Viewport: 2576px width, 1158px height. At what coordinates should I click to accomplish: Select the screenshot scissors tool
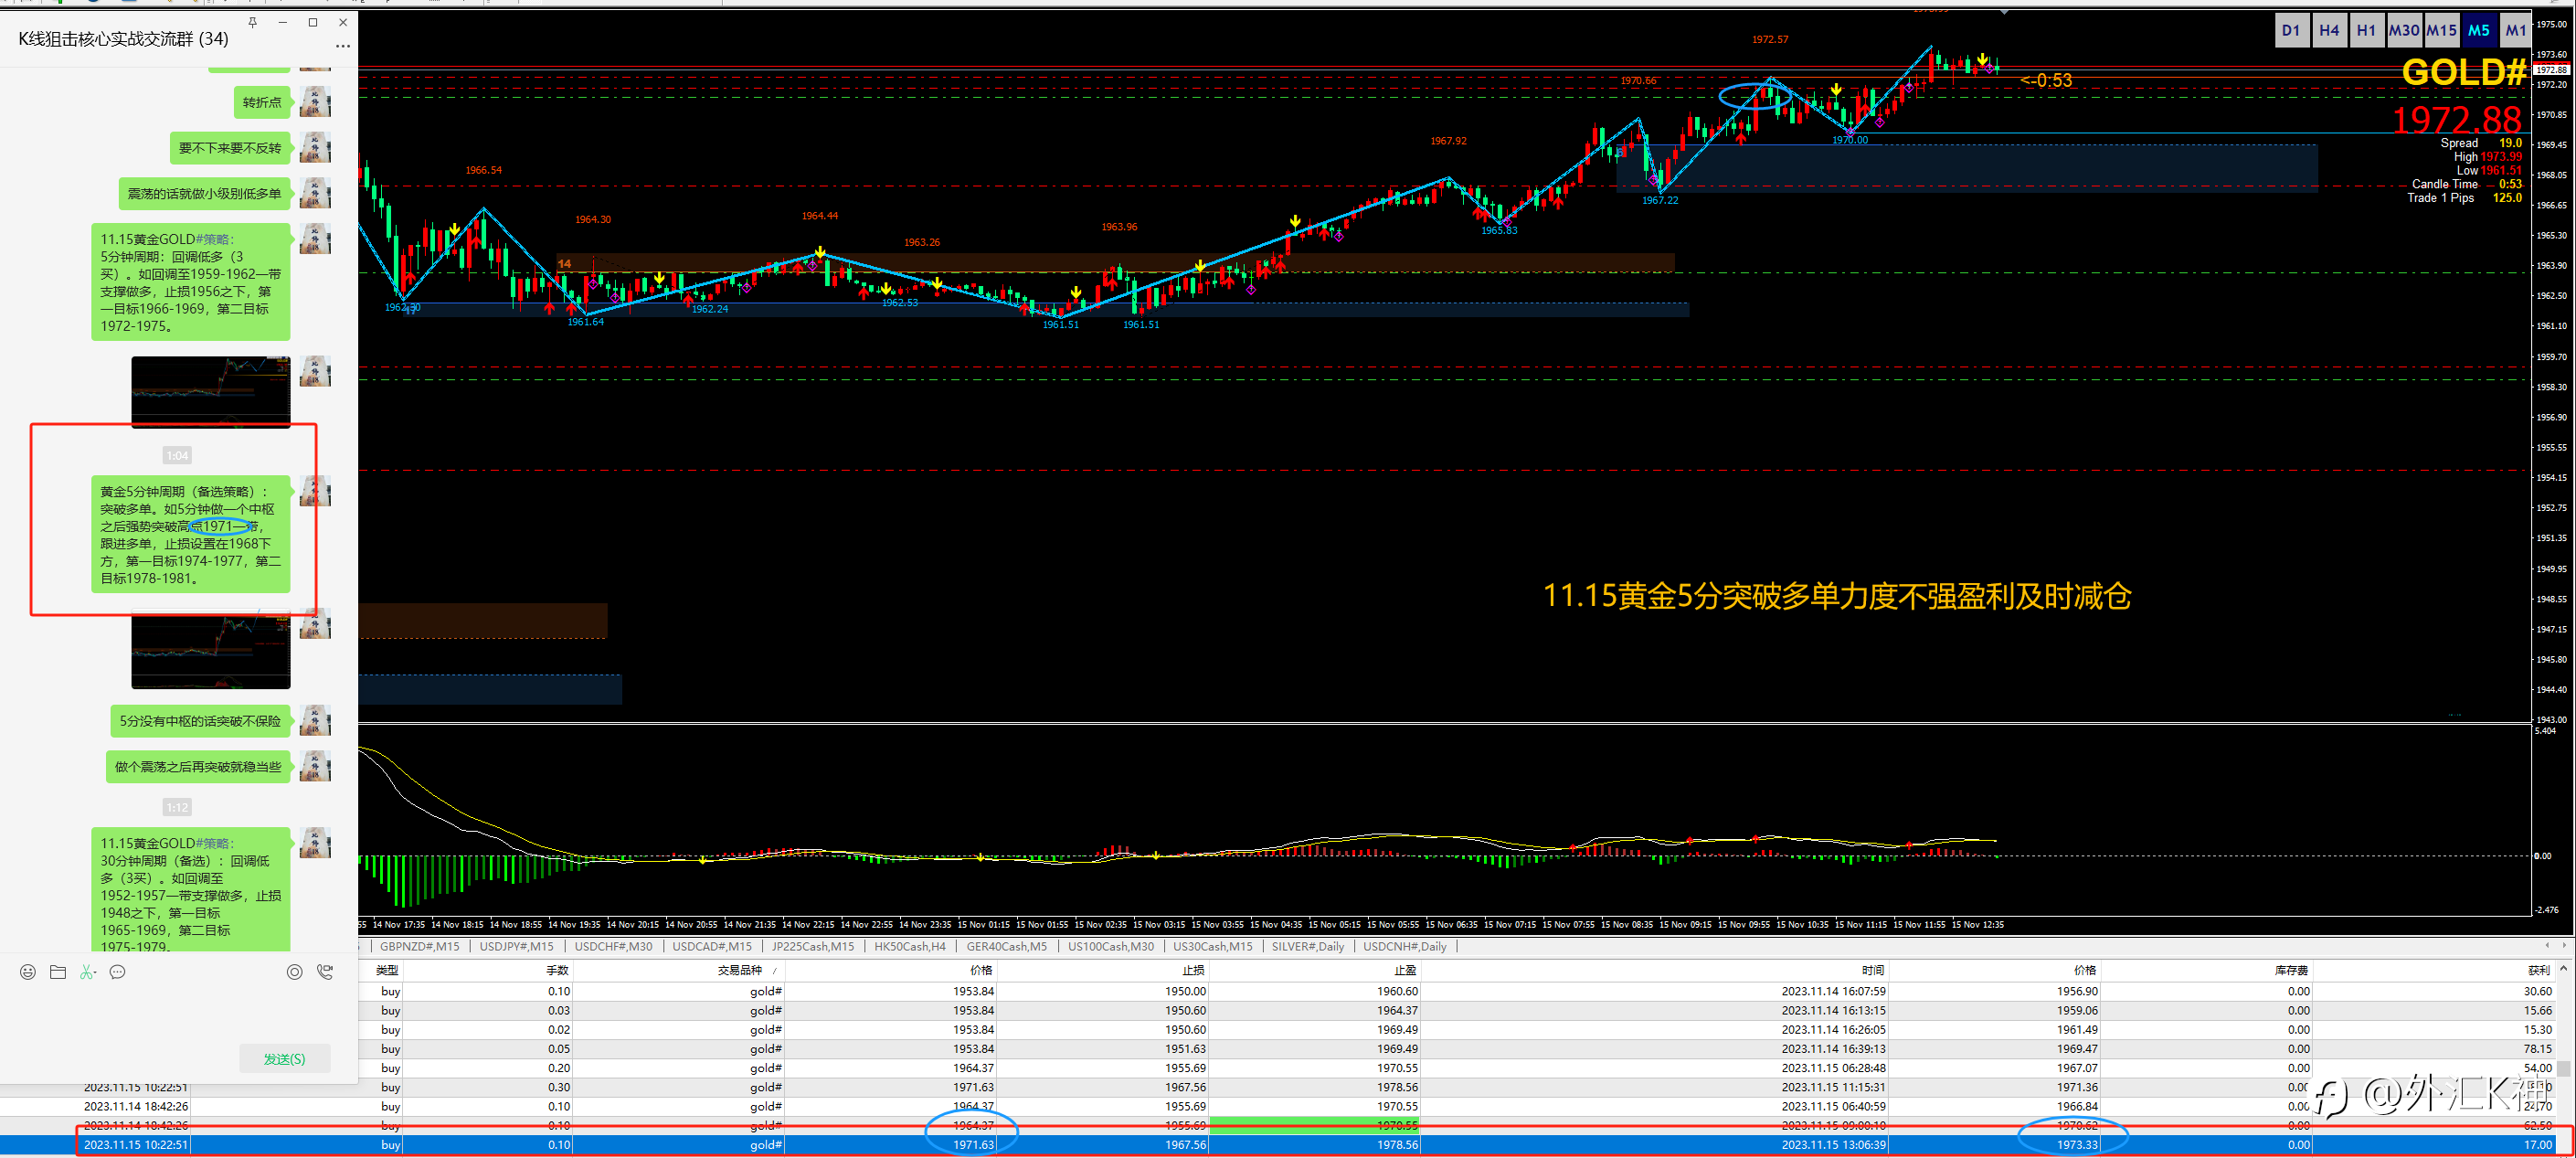[88, 972]
